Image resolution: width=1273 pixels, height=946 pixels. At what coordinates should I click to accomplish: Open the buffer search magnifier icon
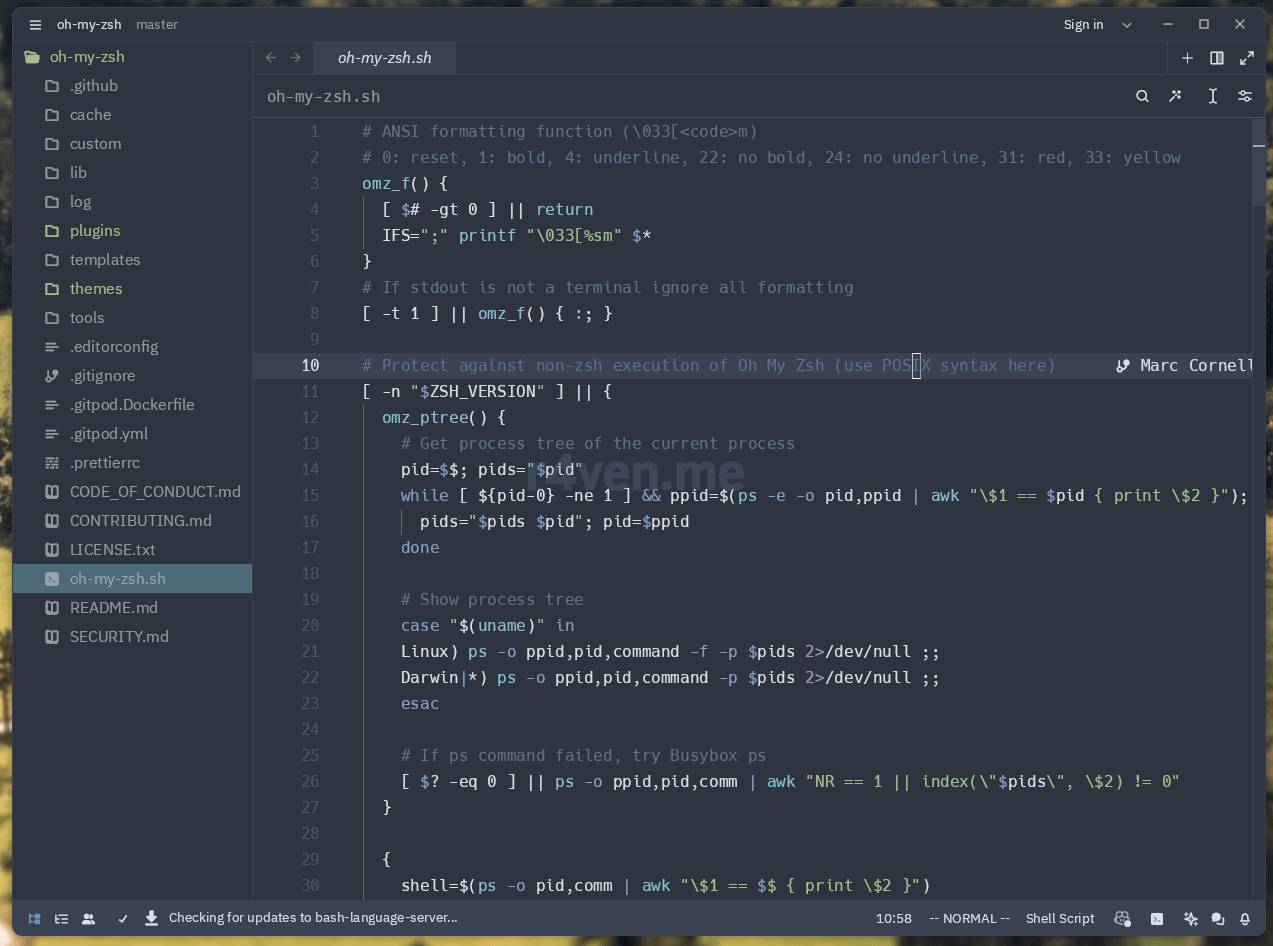click(1142, 96)
